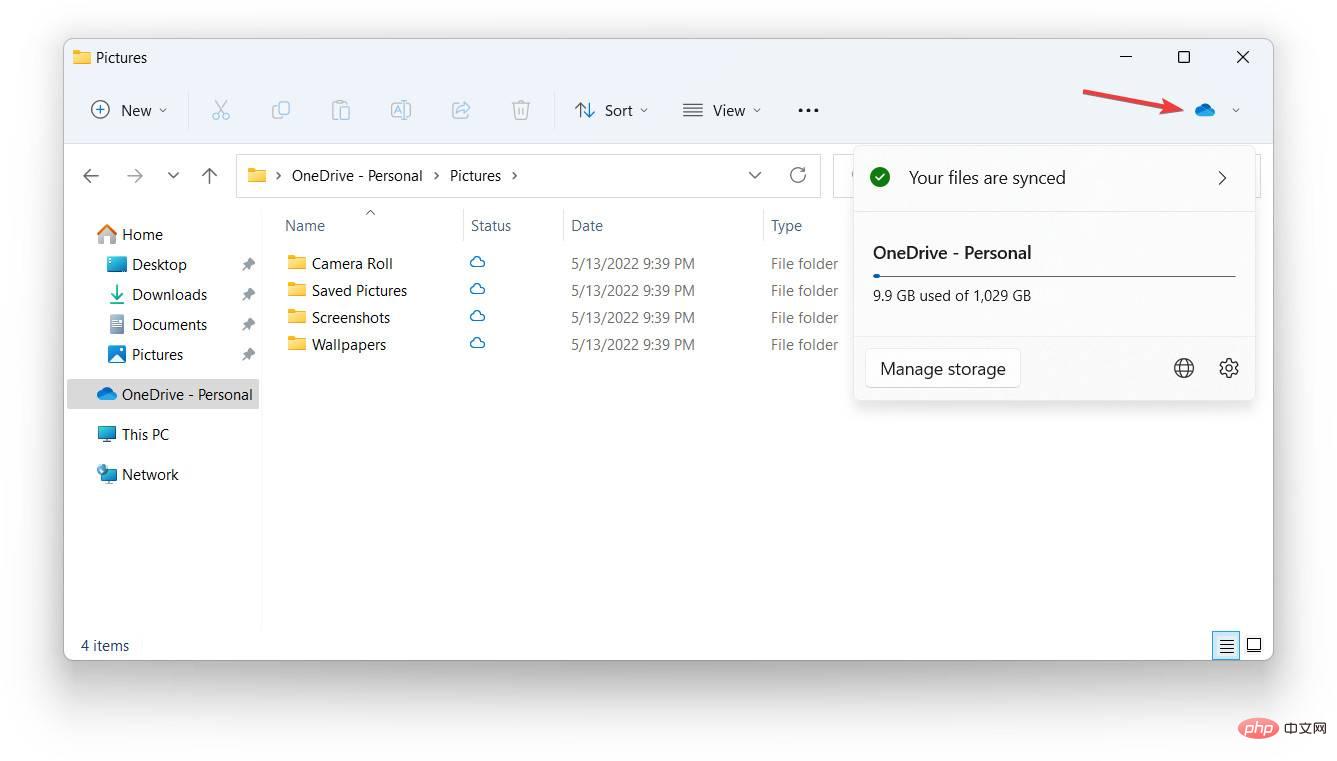Open the New item dropdown
The width and height of the screenshot is (1337, 761).
click(x=129, y=110)
